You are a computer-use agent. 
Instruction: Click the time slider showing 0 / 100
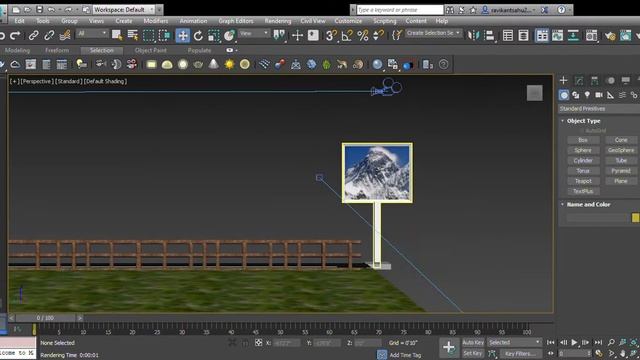(x=45, y=318)
